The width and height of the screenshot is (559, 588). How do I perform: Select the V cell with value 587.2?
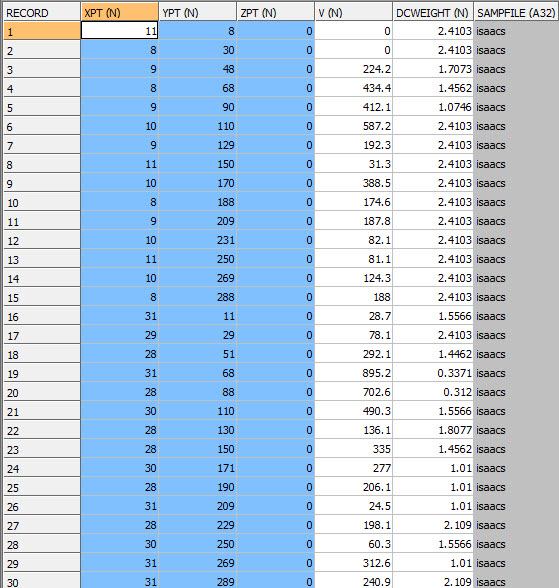tap(354, 126)
